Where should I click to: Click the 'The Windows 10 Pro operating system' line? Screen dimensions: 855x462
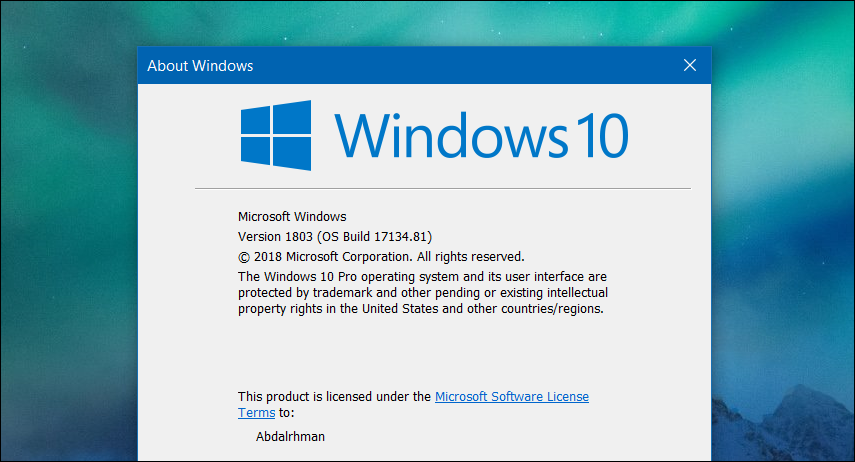[422, 277]
